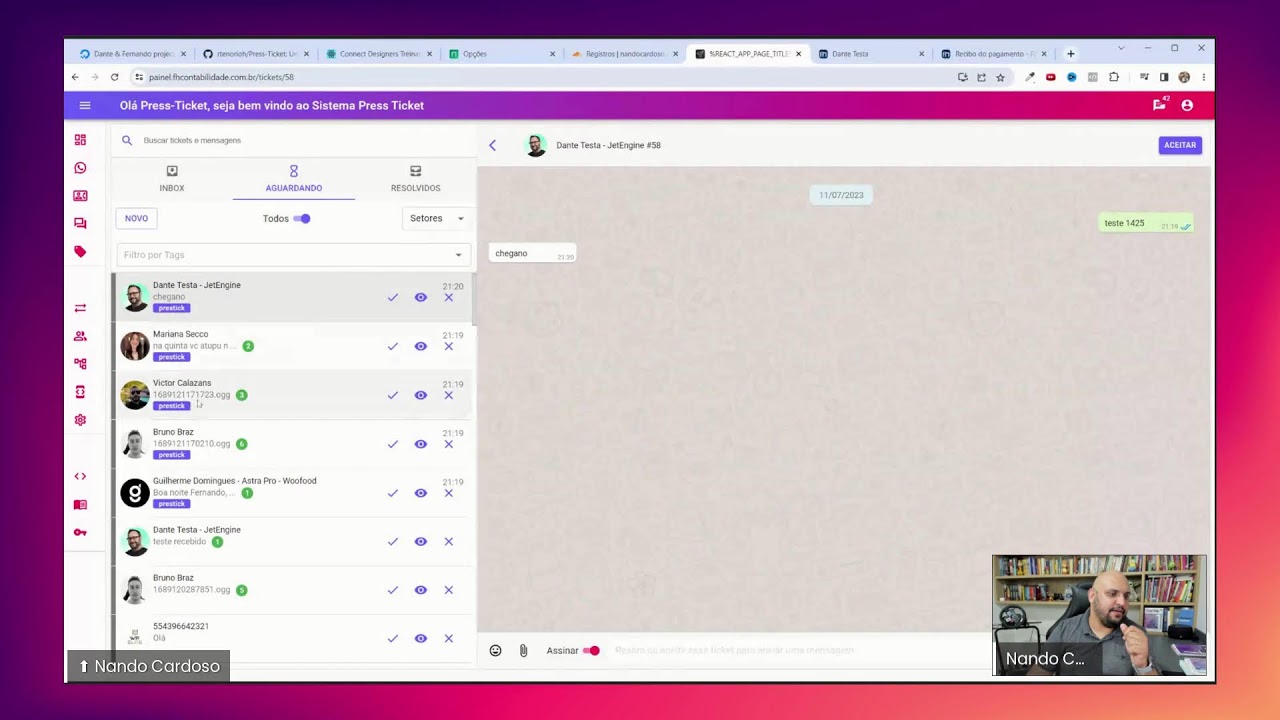Preview Victor Calazans's ticket with the eye
The width and height of the screenshot is (1280, 720).
(x=421, y=395)
